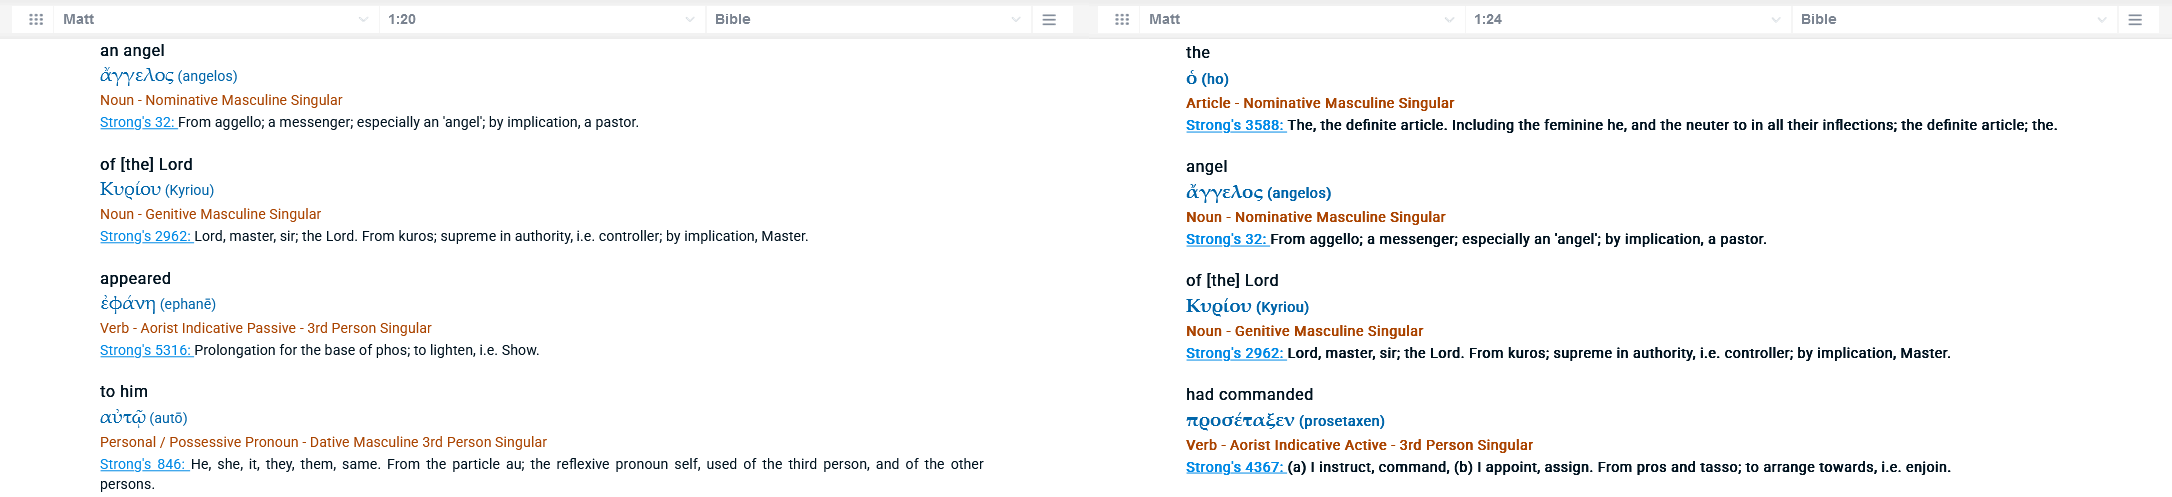Expand the left pane Bible version dropdown
The width and height of the screenshot is (2172, 497).
(x=868, y=19)
